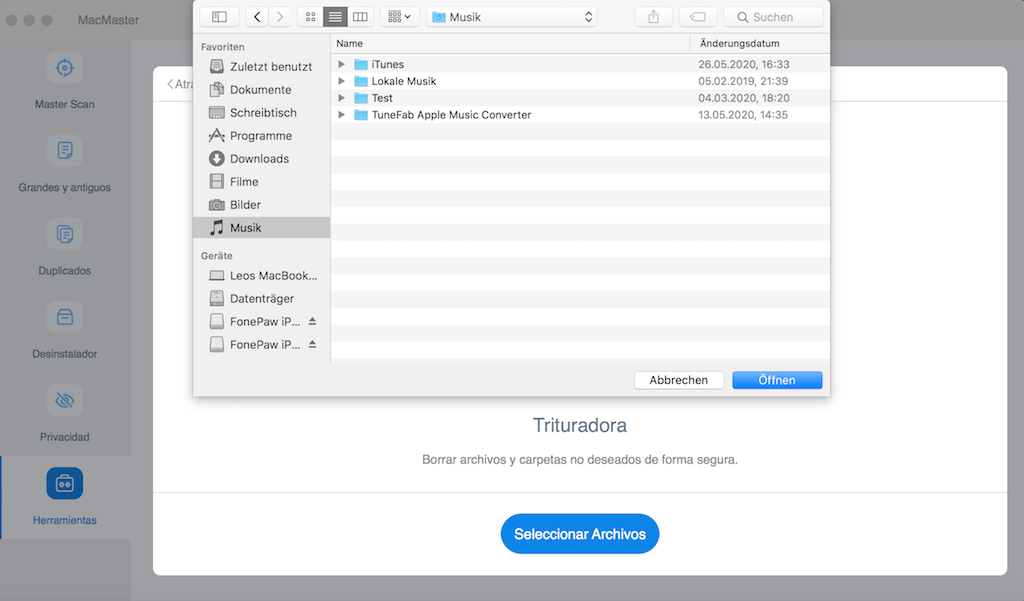The image size is (1024, 601).
Task: Select Privacidad eye icon
Action: (65, 400)
